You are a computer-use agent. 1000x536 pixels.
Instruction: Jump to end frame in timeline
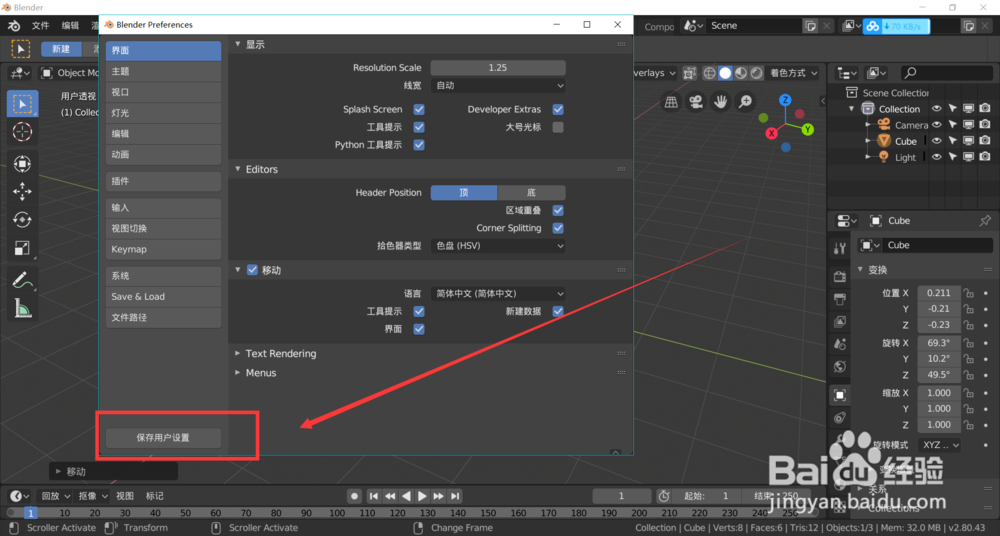click(x=455, y=496)
